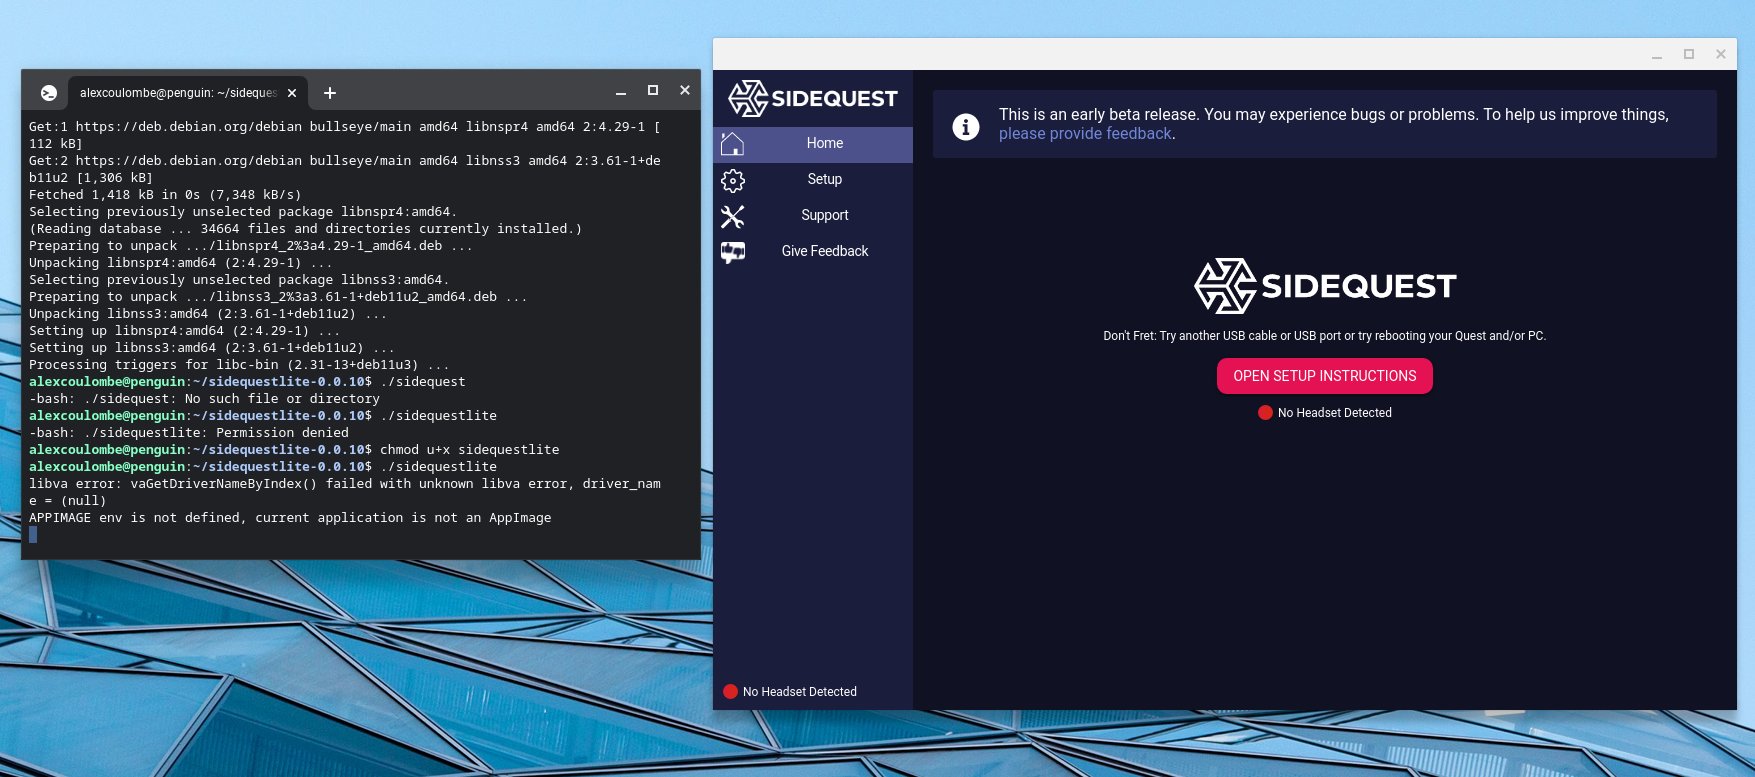Click the 'Permission denied' terminal line
1755x777 pixels.
pyautogui.click(x=189, y=433)
